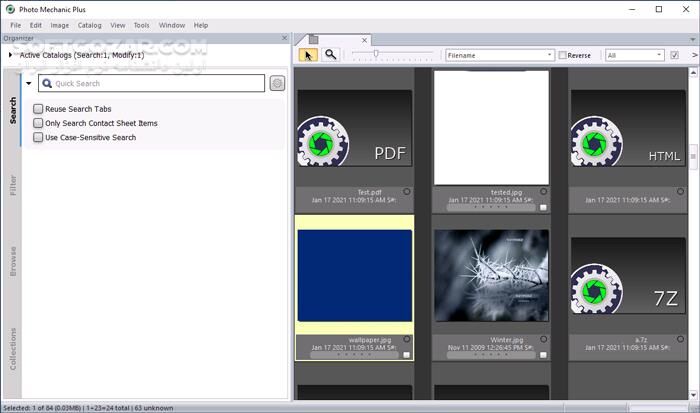Turn on Use Case-Sensitive Search
The image size is (700, 413).
click(x=38, y=137)
